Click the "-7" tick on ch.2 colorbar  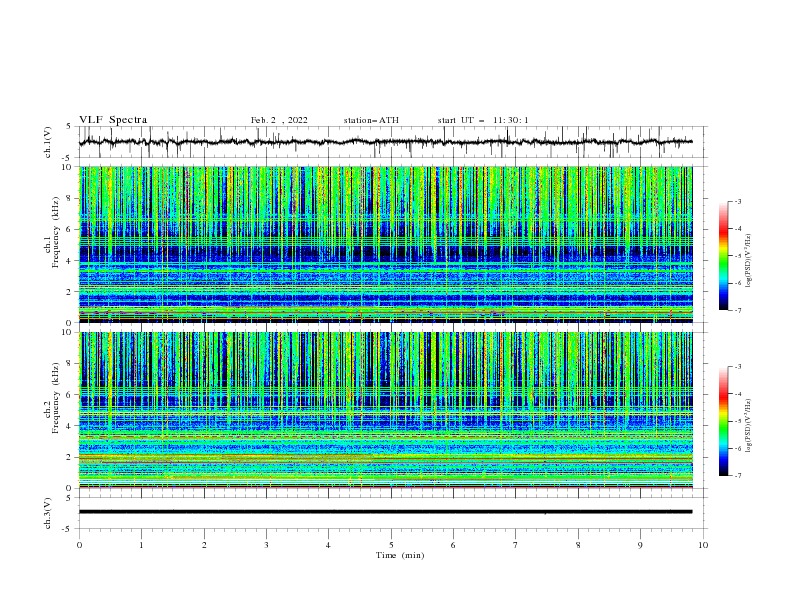click(738, 476)
